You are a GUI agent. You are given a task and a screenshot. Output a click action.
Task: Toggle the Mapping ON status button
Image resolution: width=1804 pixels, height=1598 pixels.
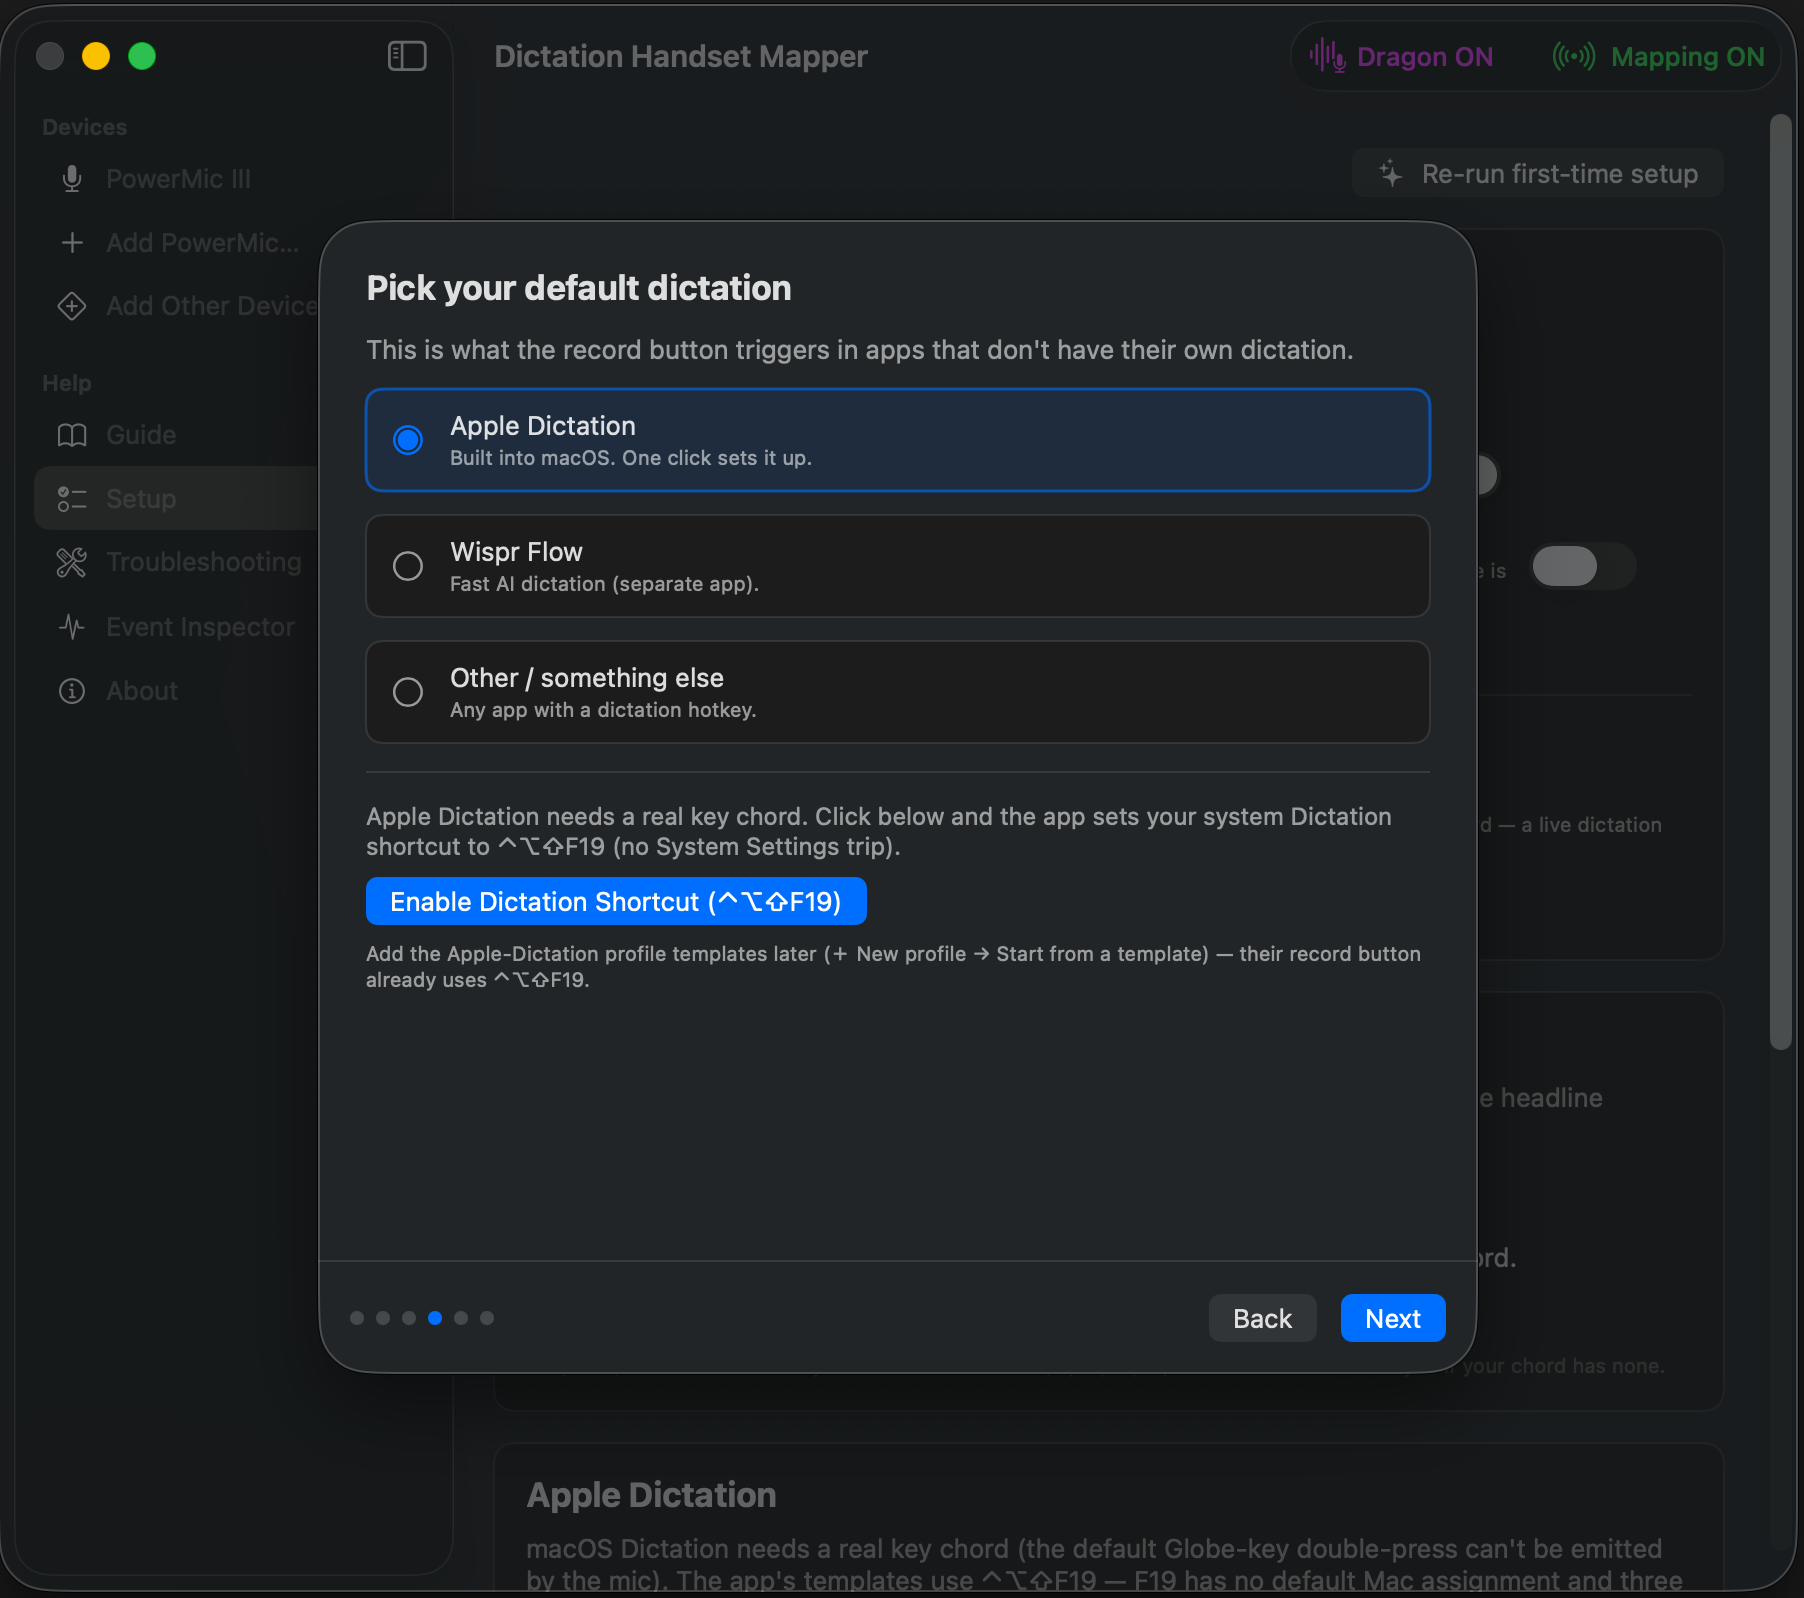pos(1660,56)
